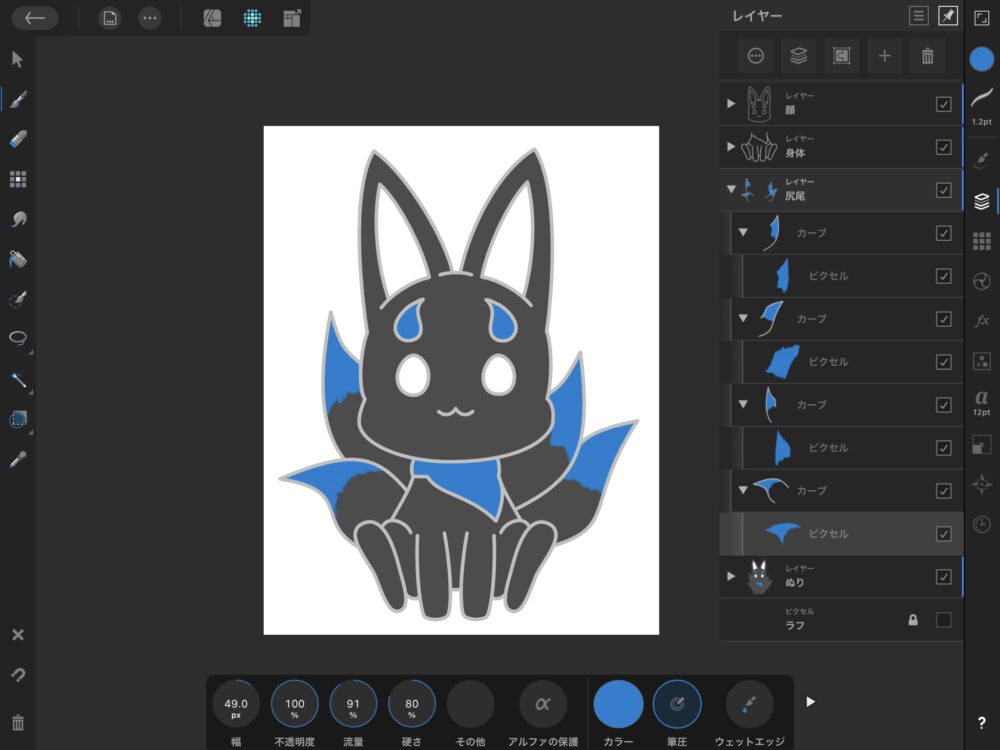Screen dimensions: 1000x750
Task: Open the Layers studio icon on right
Action: tap(982, 201)
